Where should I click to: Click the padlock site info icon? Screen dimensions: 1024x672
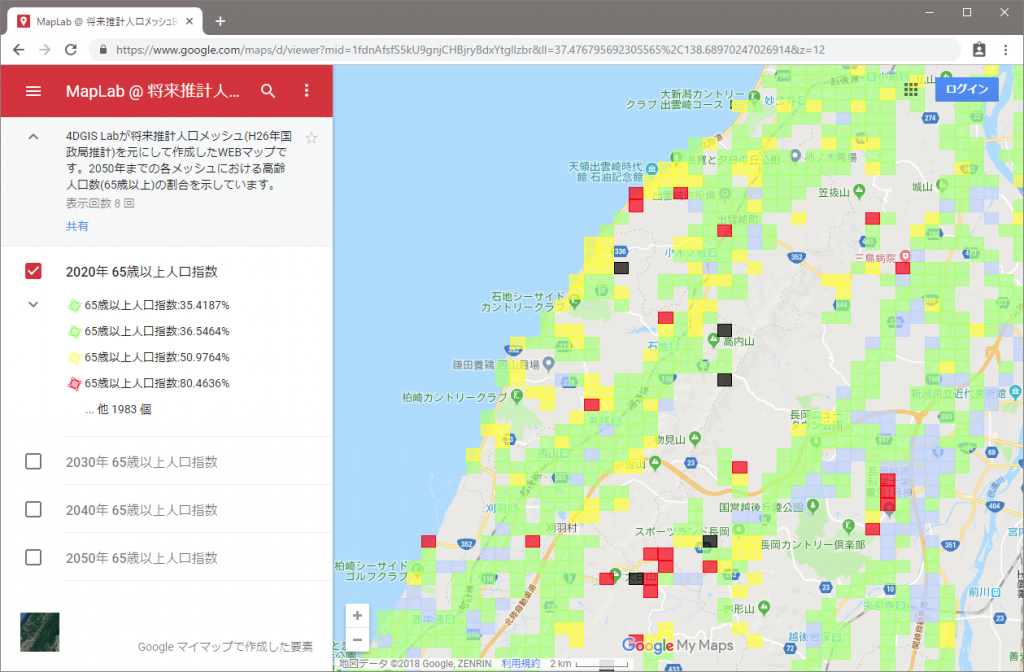coord(103,50)
